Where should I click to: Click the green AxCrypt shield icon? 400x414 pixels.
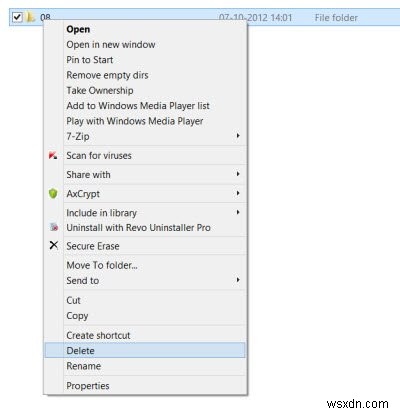tap(53, 193)
